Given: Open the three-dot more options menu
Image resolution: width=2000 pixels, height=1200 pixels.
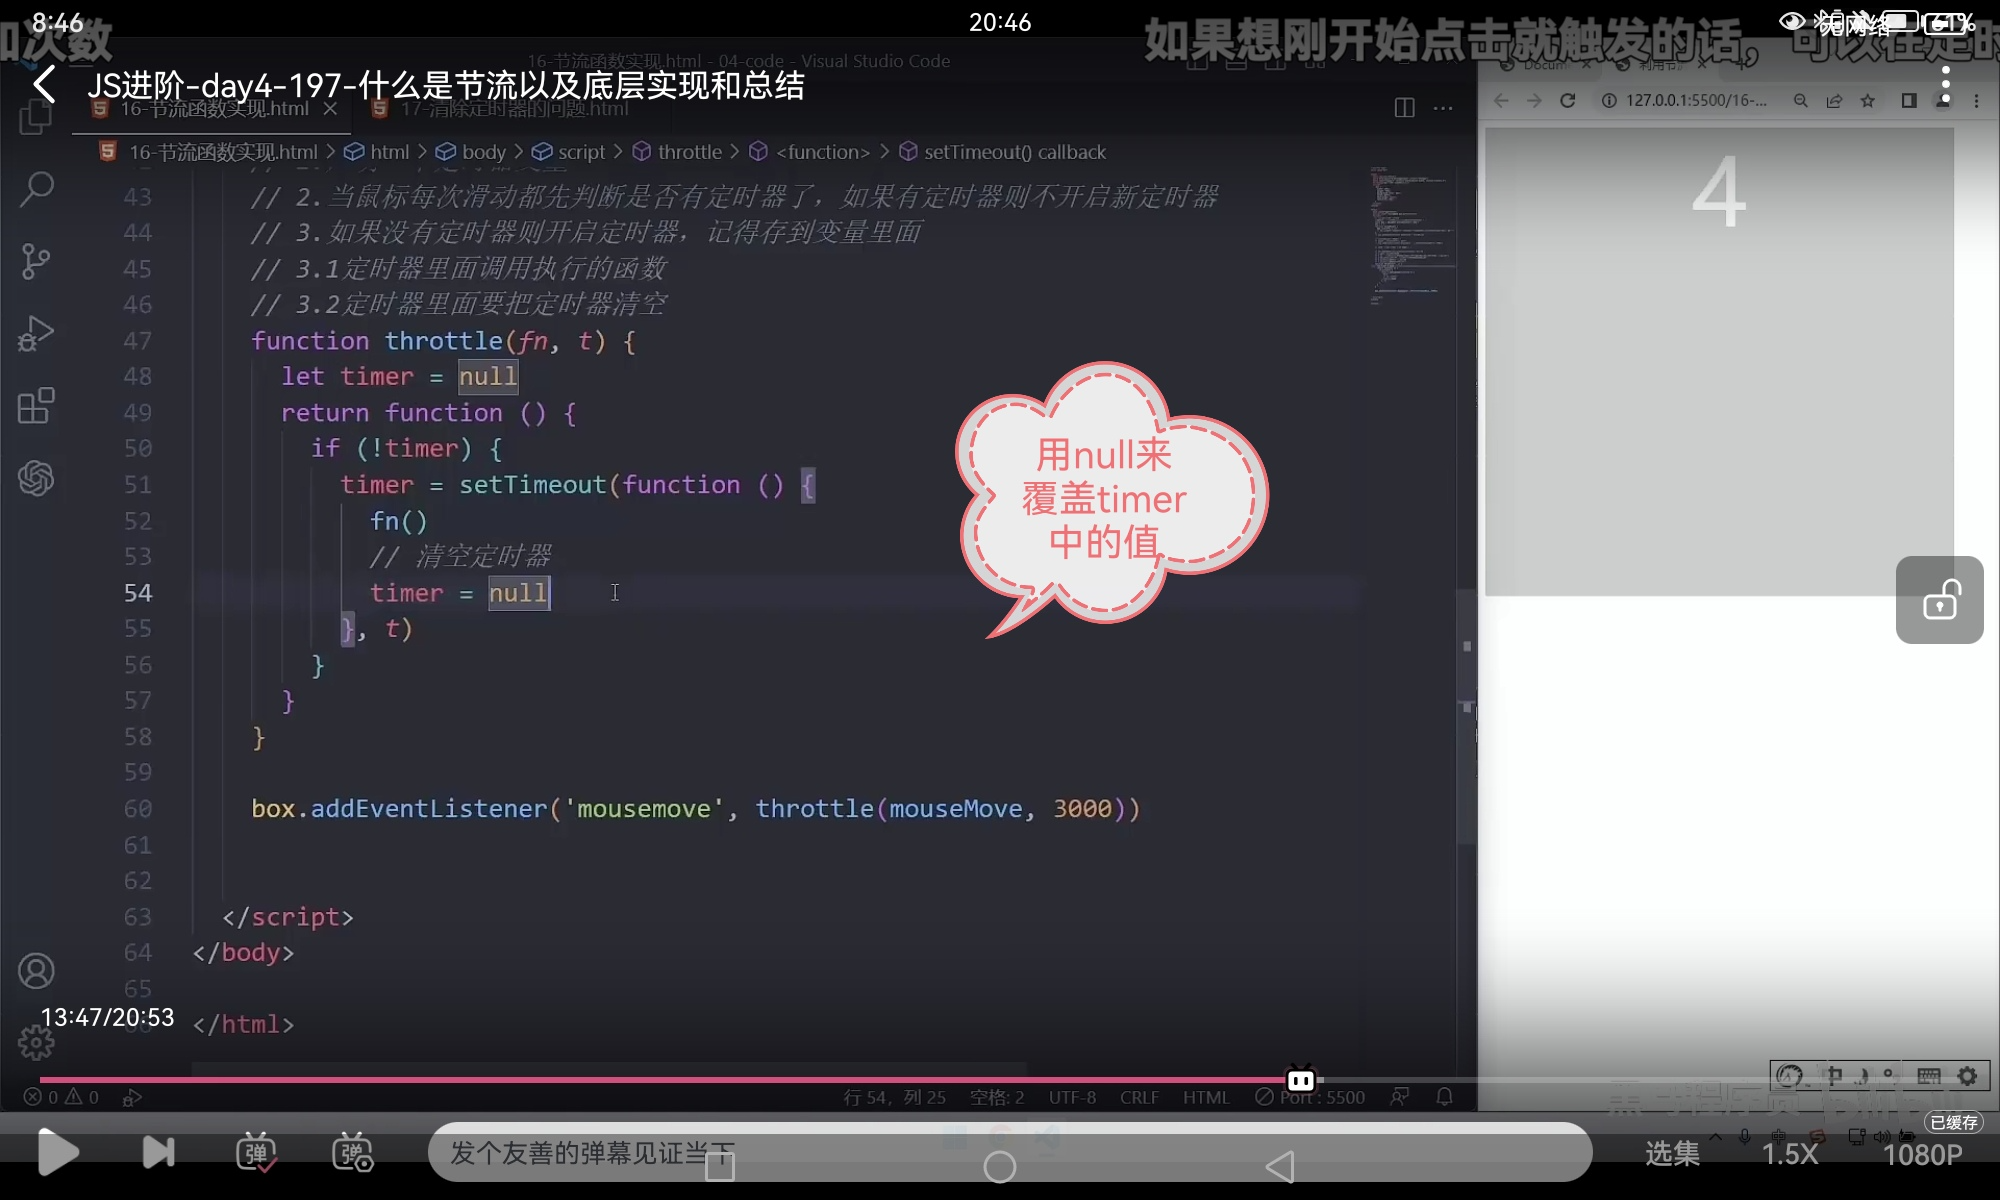Looking at the screenshot, I should (1945, 85).
